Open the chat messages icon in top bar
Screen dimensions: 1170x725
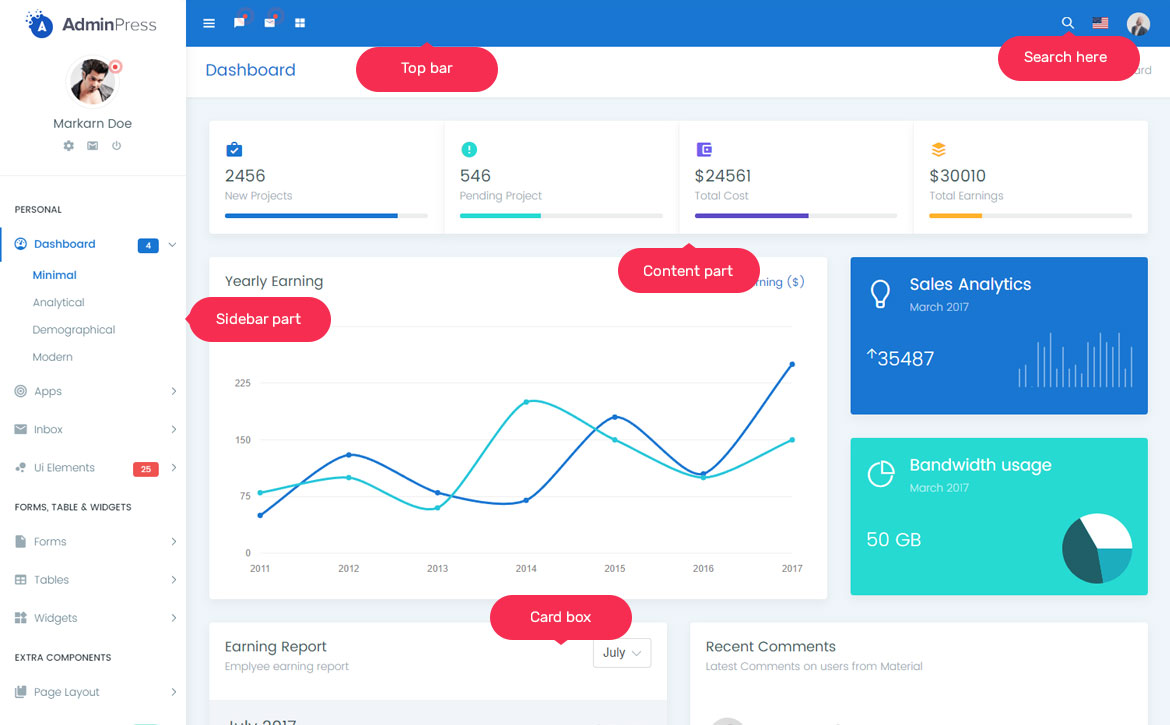point(239,23)
